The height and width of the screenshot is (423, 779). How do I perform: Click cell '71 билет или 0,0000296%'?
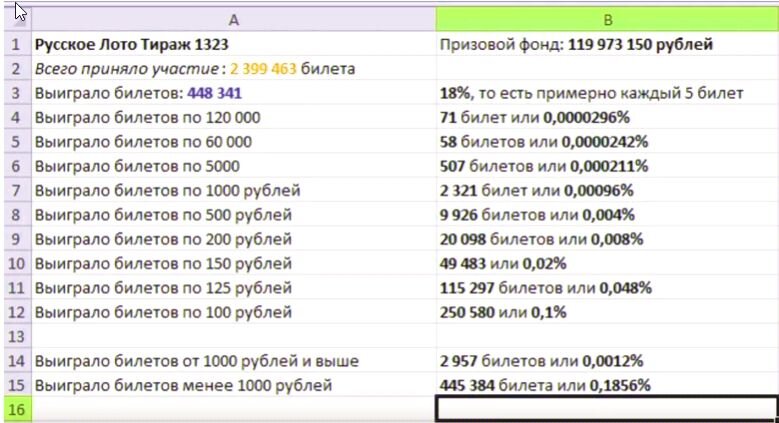point(607,117)
